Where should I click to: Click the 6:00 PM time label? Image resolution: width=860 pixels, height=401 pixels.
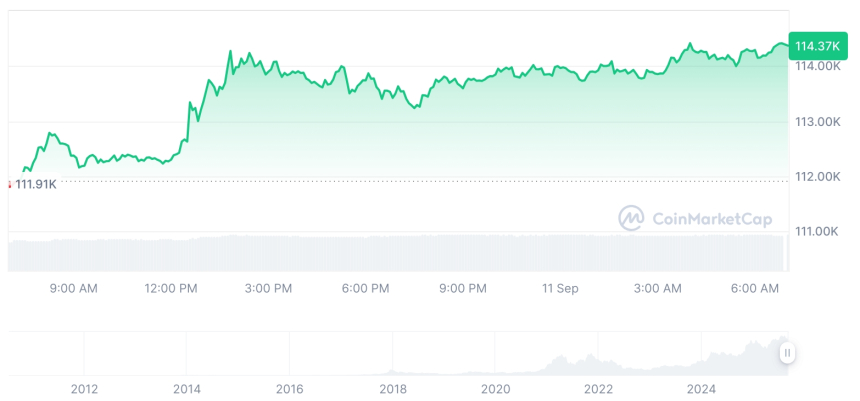pyautogui.click(x=365, y=289)
